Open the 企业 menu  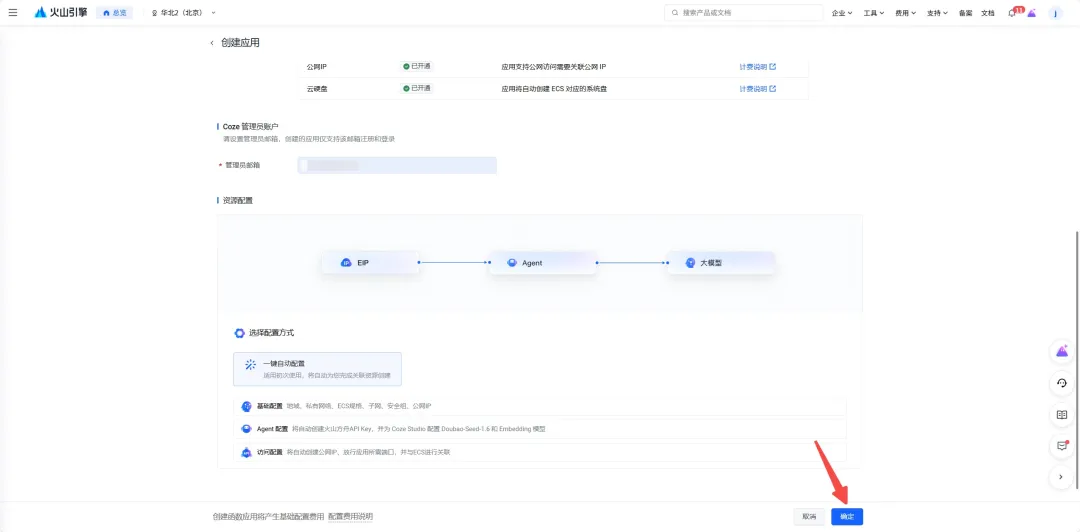tap(842, 12)
